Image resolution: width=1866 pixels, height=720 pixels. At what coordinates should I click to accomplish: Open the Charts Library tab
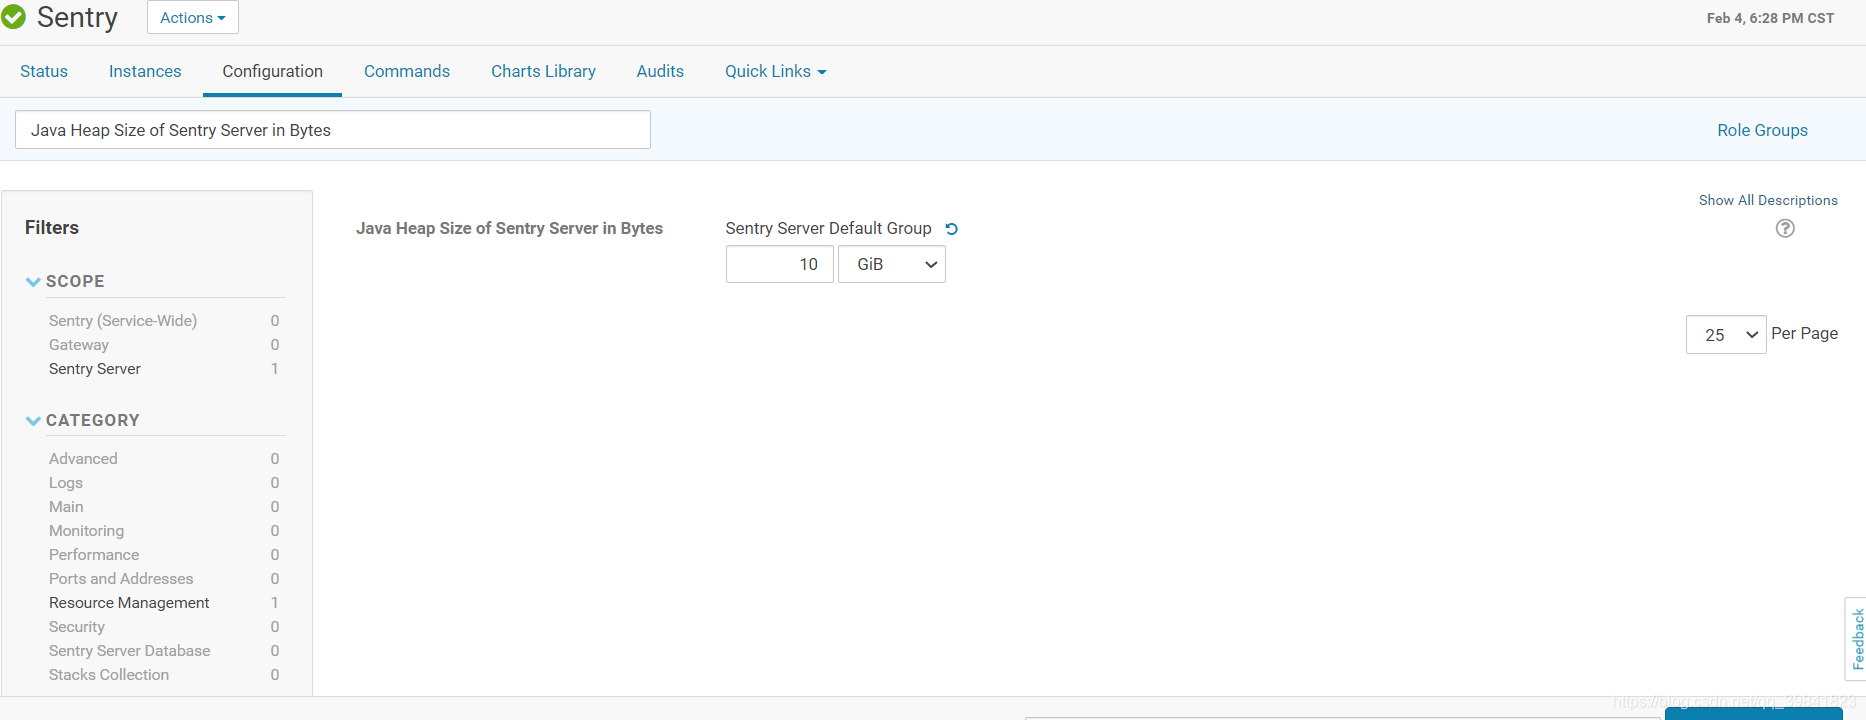click(x=543, y=71)
